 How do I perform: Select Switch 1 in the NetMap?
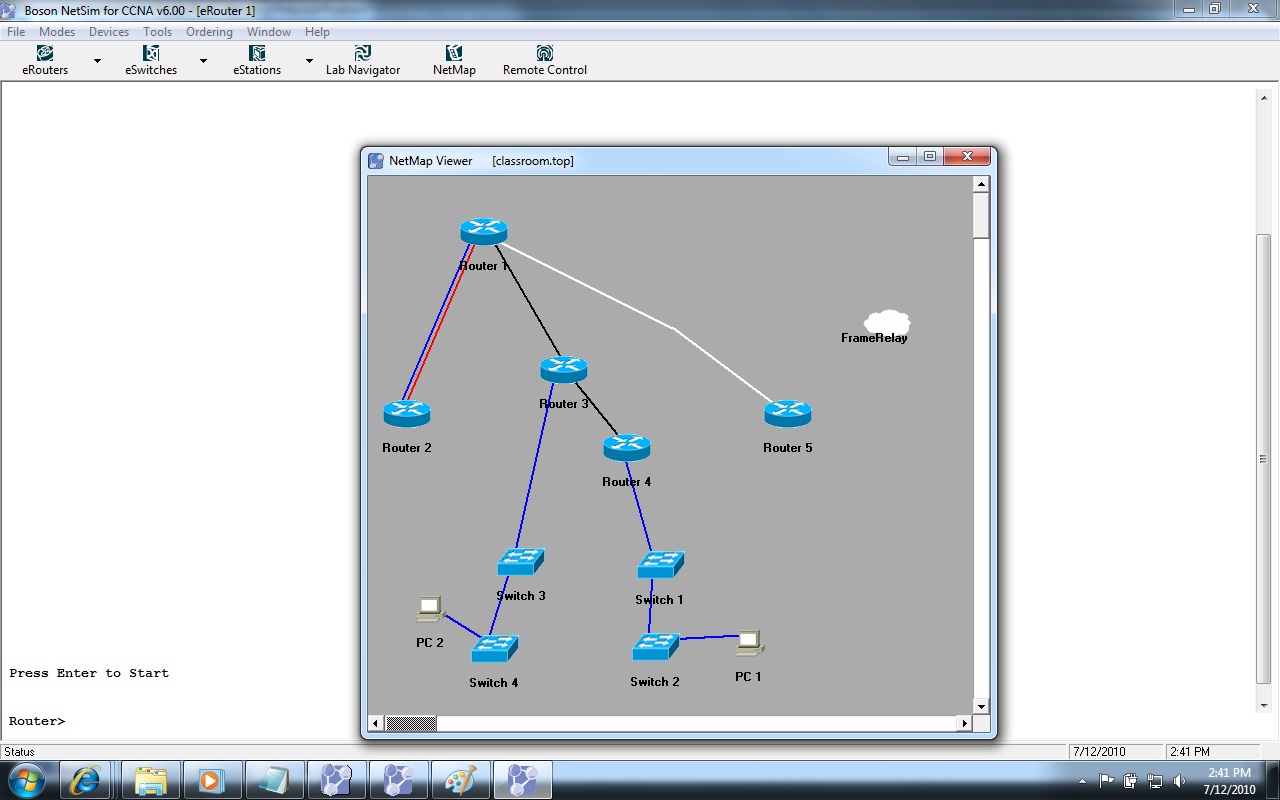point(661,565)
